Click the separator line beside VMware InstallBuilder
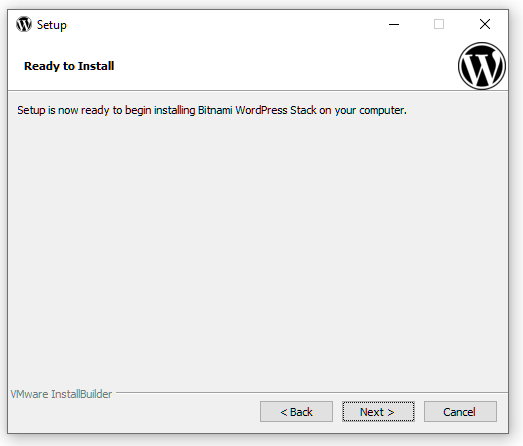 312,393
